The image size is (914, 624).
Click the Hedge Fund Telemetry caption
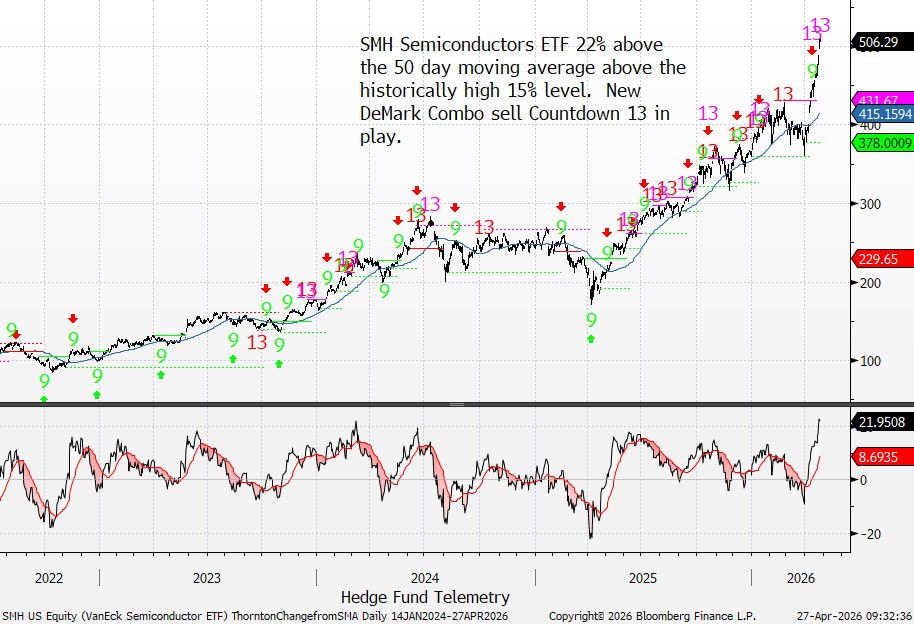[x=425, y=597]
